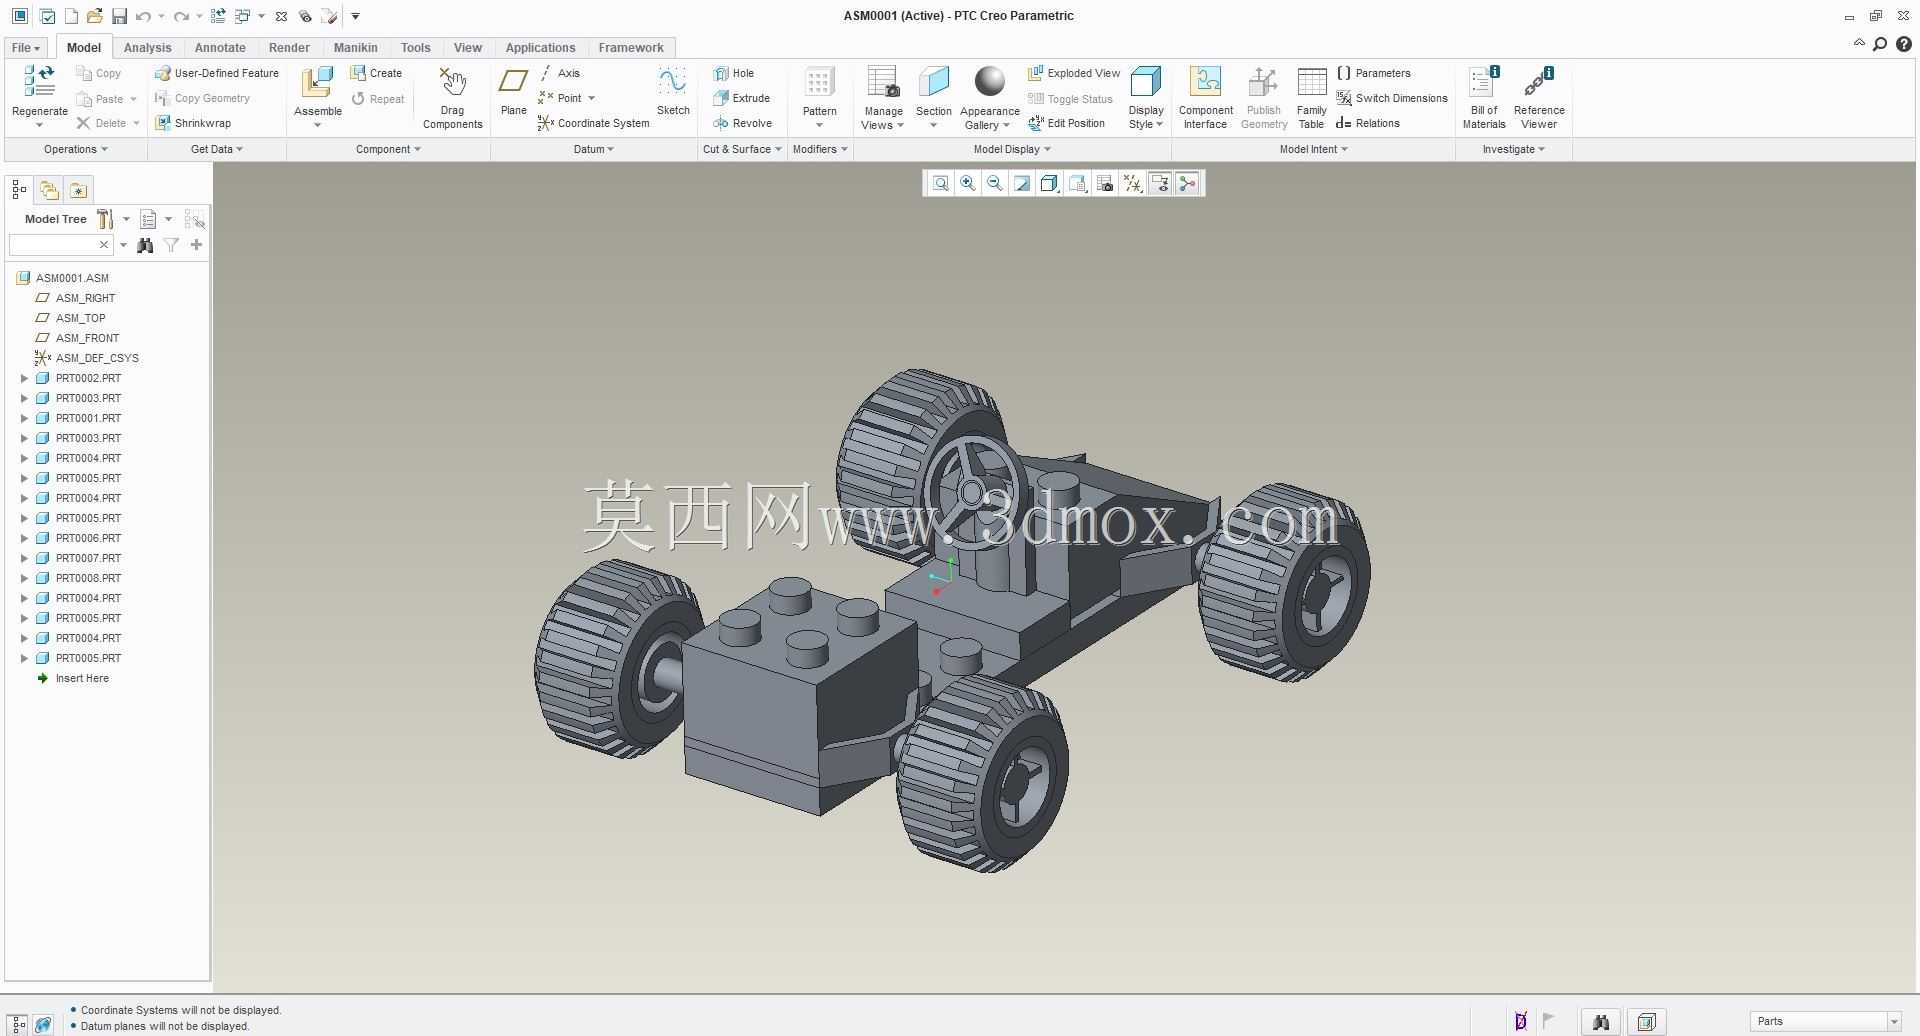Viewport: 1920px width, 1036px height.
Task: Open saved orientations in graphics toolbar
Action: [1077, 183]
